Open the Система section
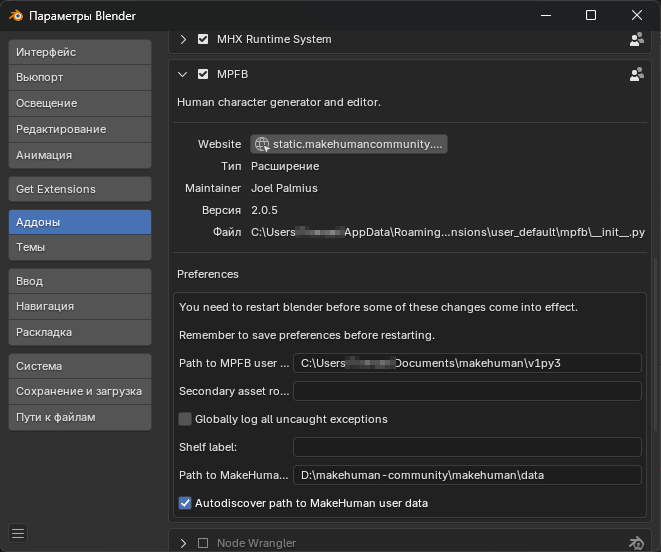 point(80,366)
